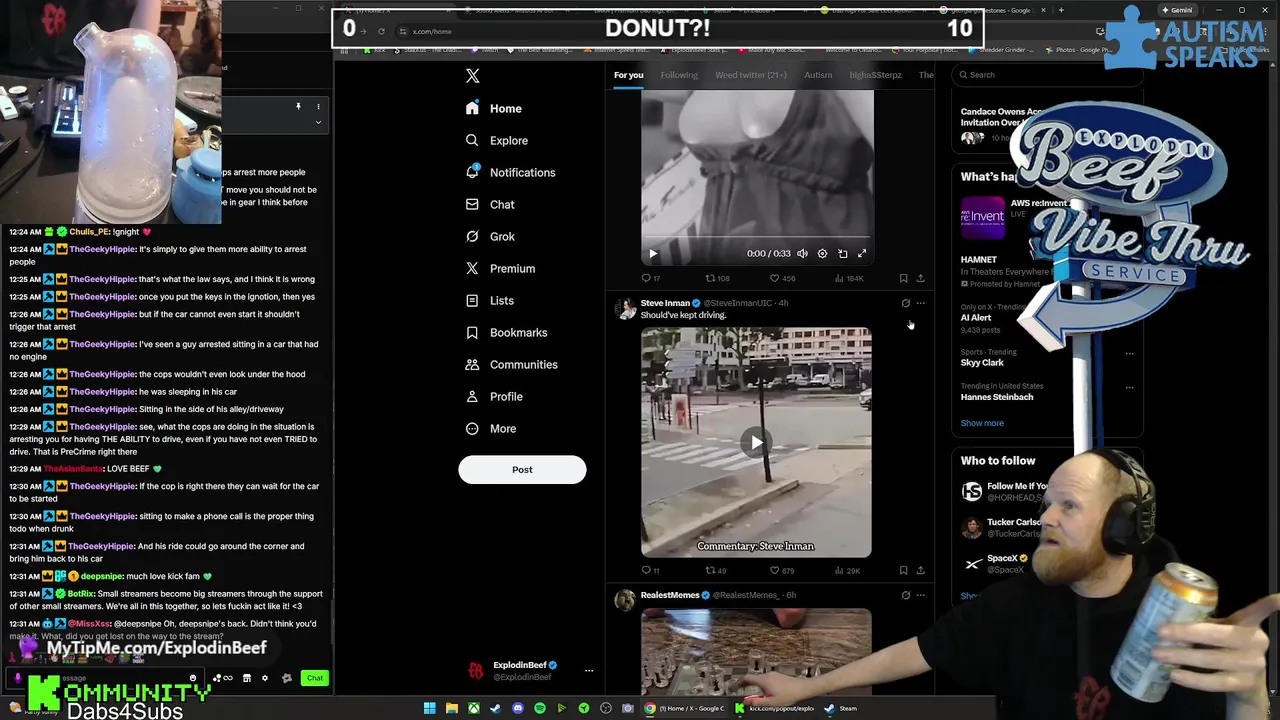Viewport: 1280px width, 720px height.
Task: Open the Skyy Clark trending topic
Action: pyautogui.click(x=982, y=363)
